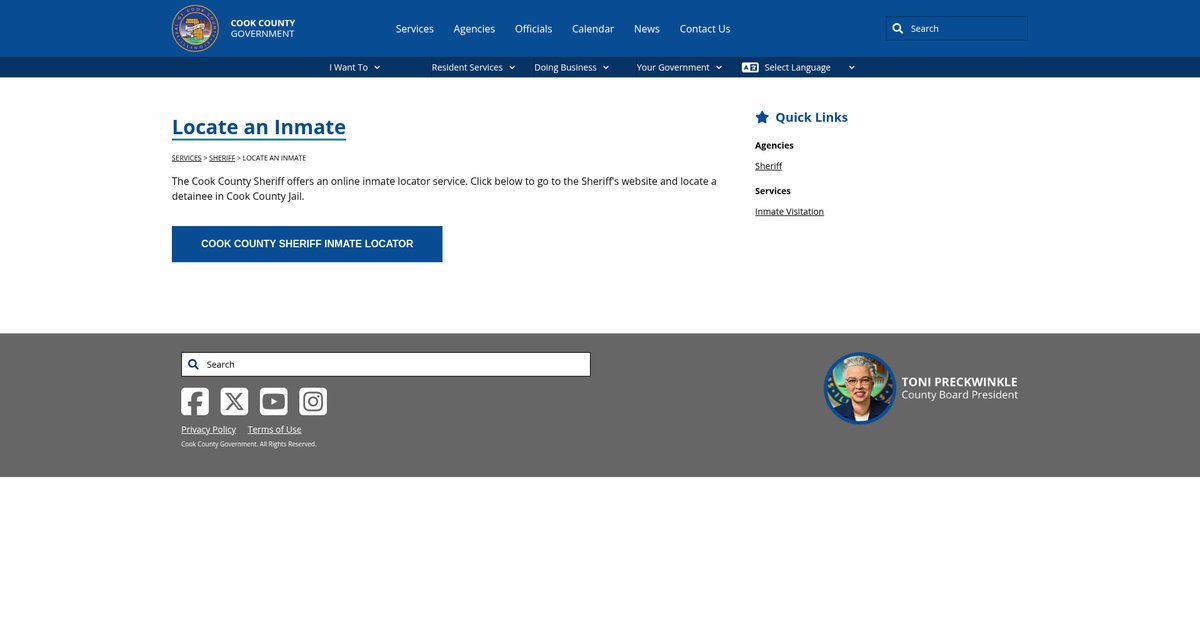Expand the Resident Services menu
Viewport: 1200px width, 620px height.
[x=473, y=67]
